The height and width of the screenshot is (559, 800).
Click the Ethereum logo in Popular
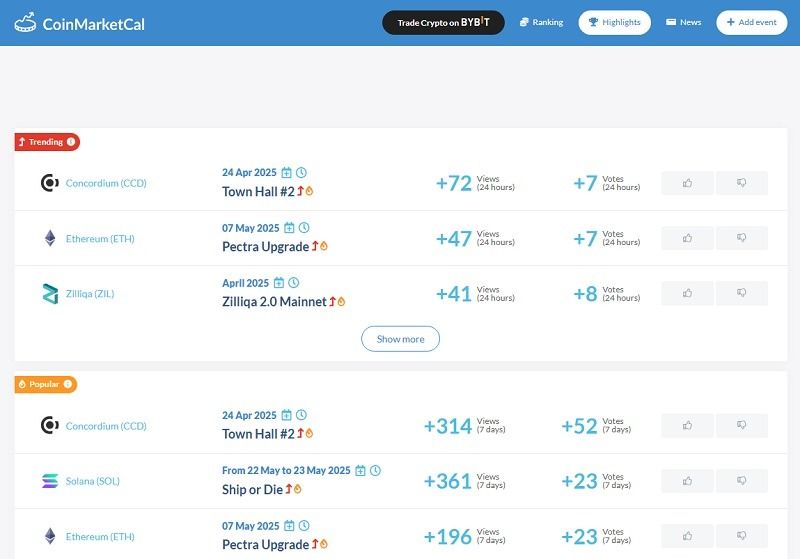pos(50,536)
